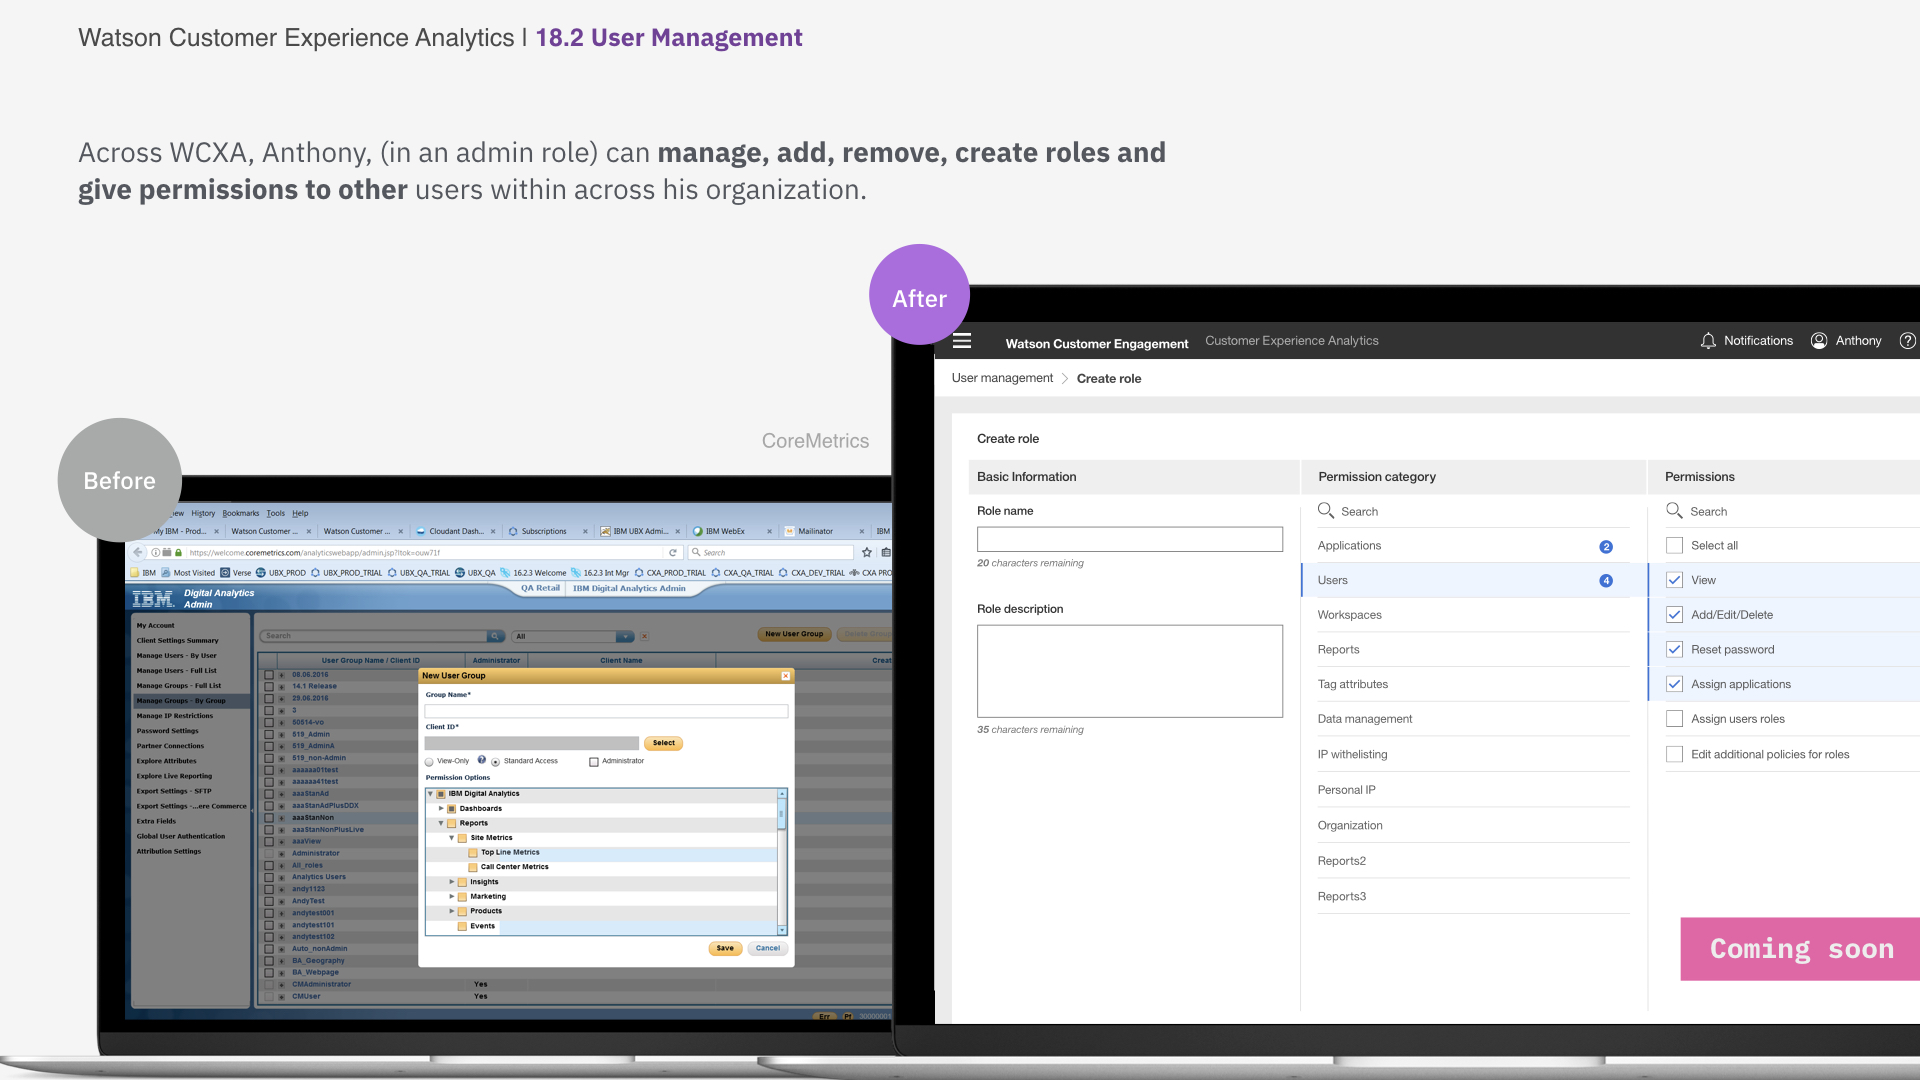
Task: Click the Events folder icon in permission tree
Action: 462,926
